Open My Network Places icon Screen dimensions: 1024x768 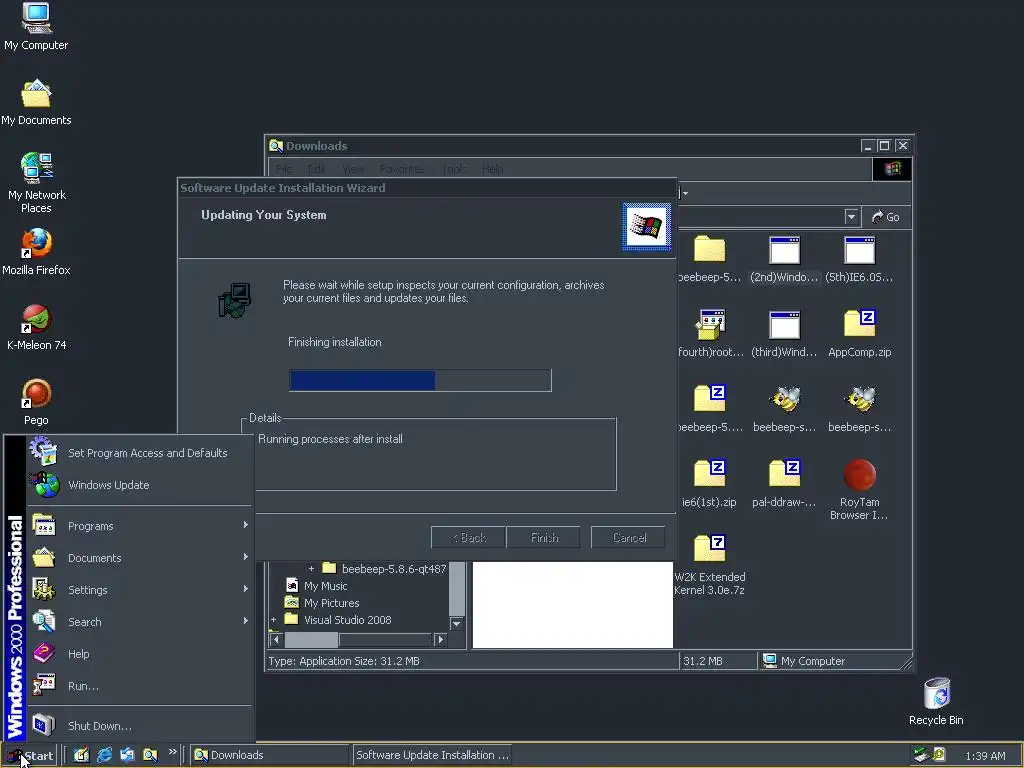tap(36, 183)
